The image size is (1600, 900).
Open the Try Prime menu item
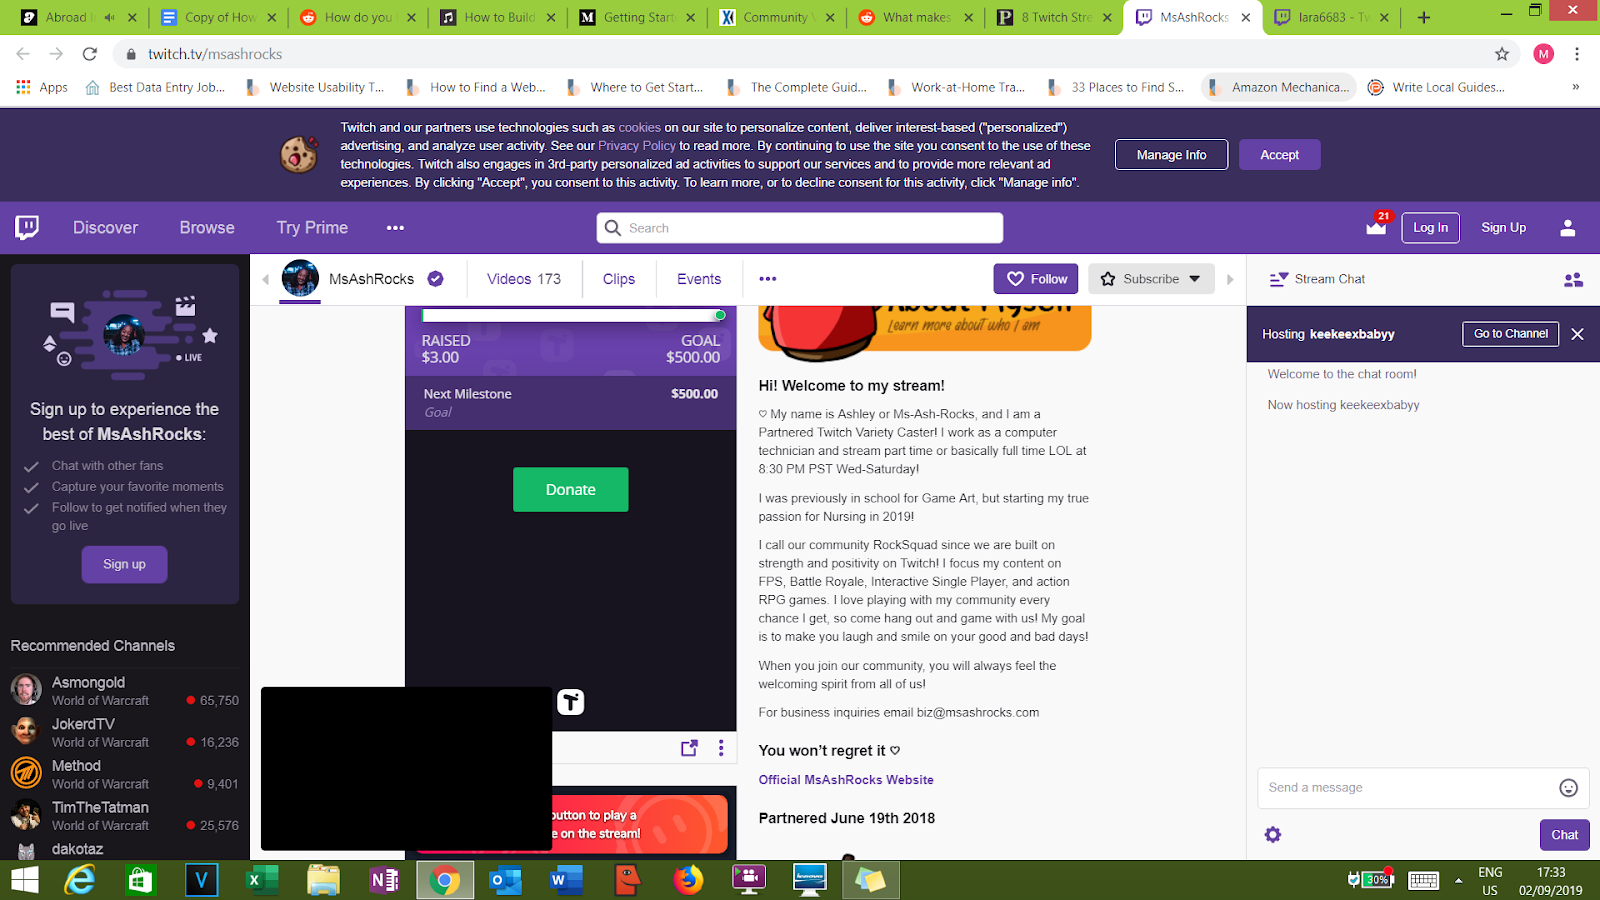point(312,228)
